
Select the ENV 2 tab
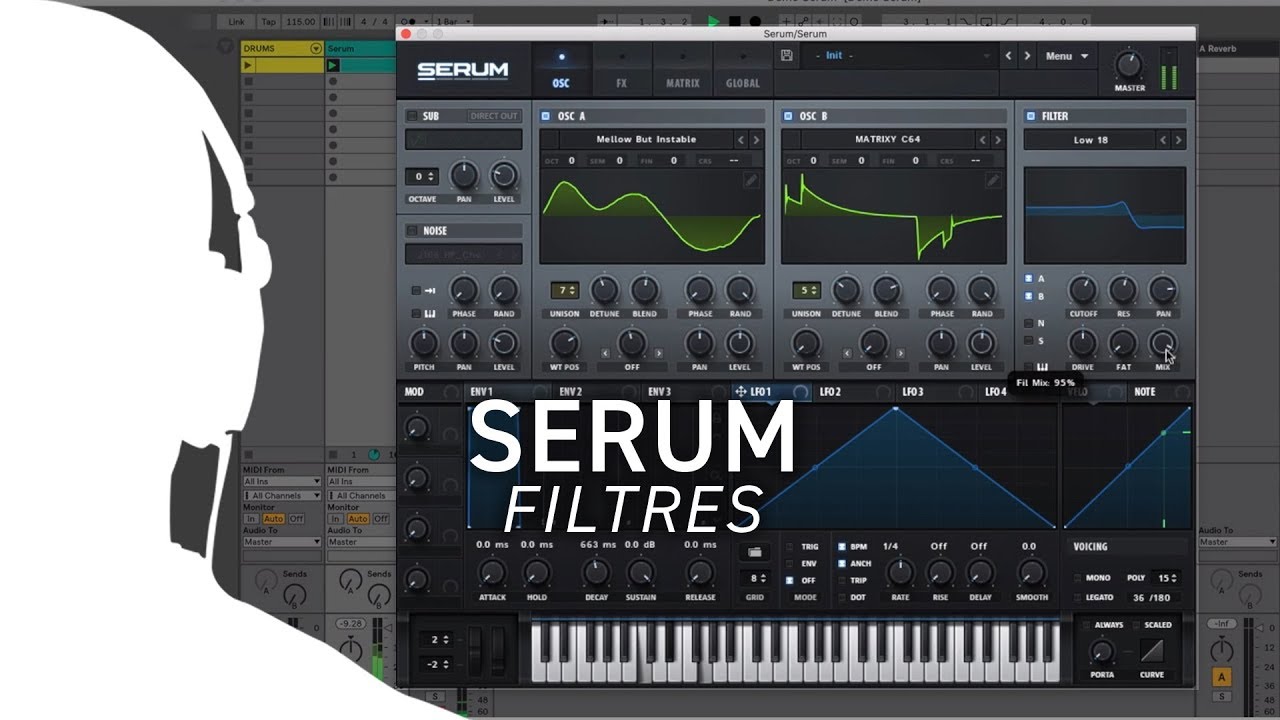coord(571,392)
